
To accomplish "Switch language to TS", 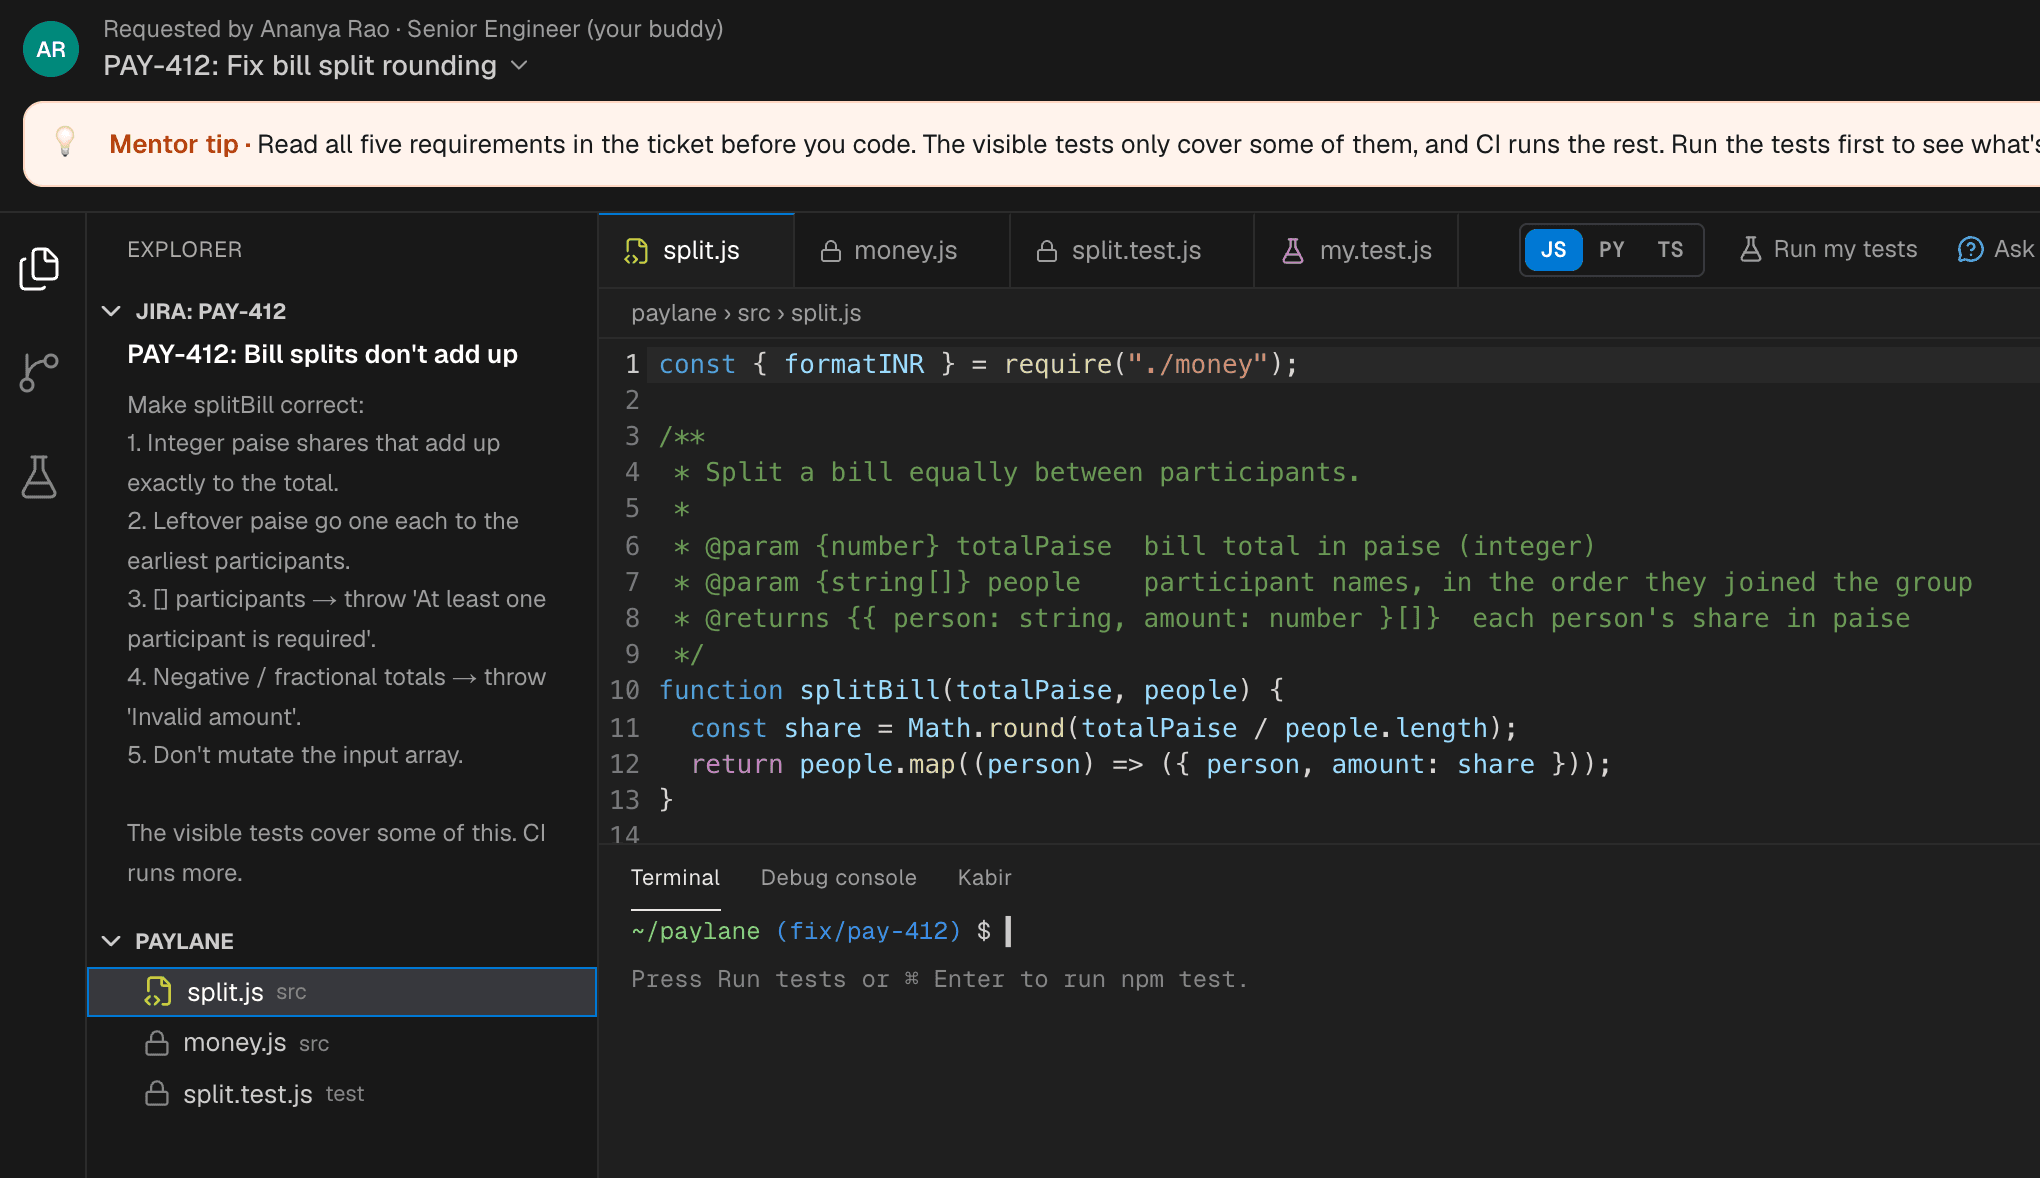I will point(1670,250).
